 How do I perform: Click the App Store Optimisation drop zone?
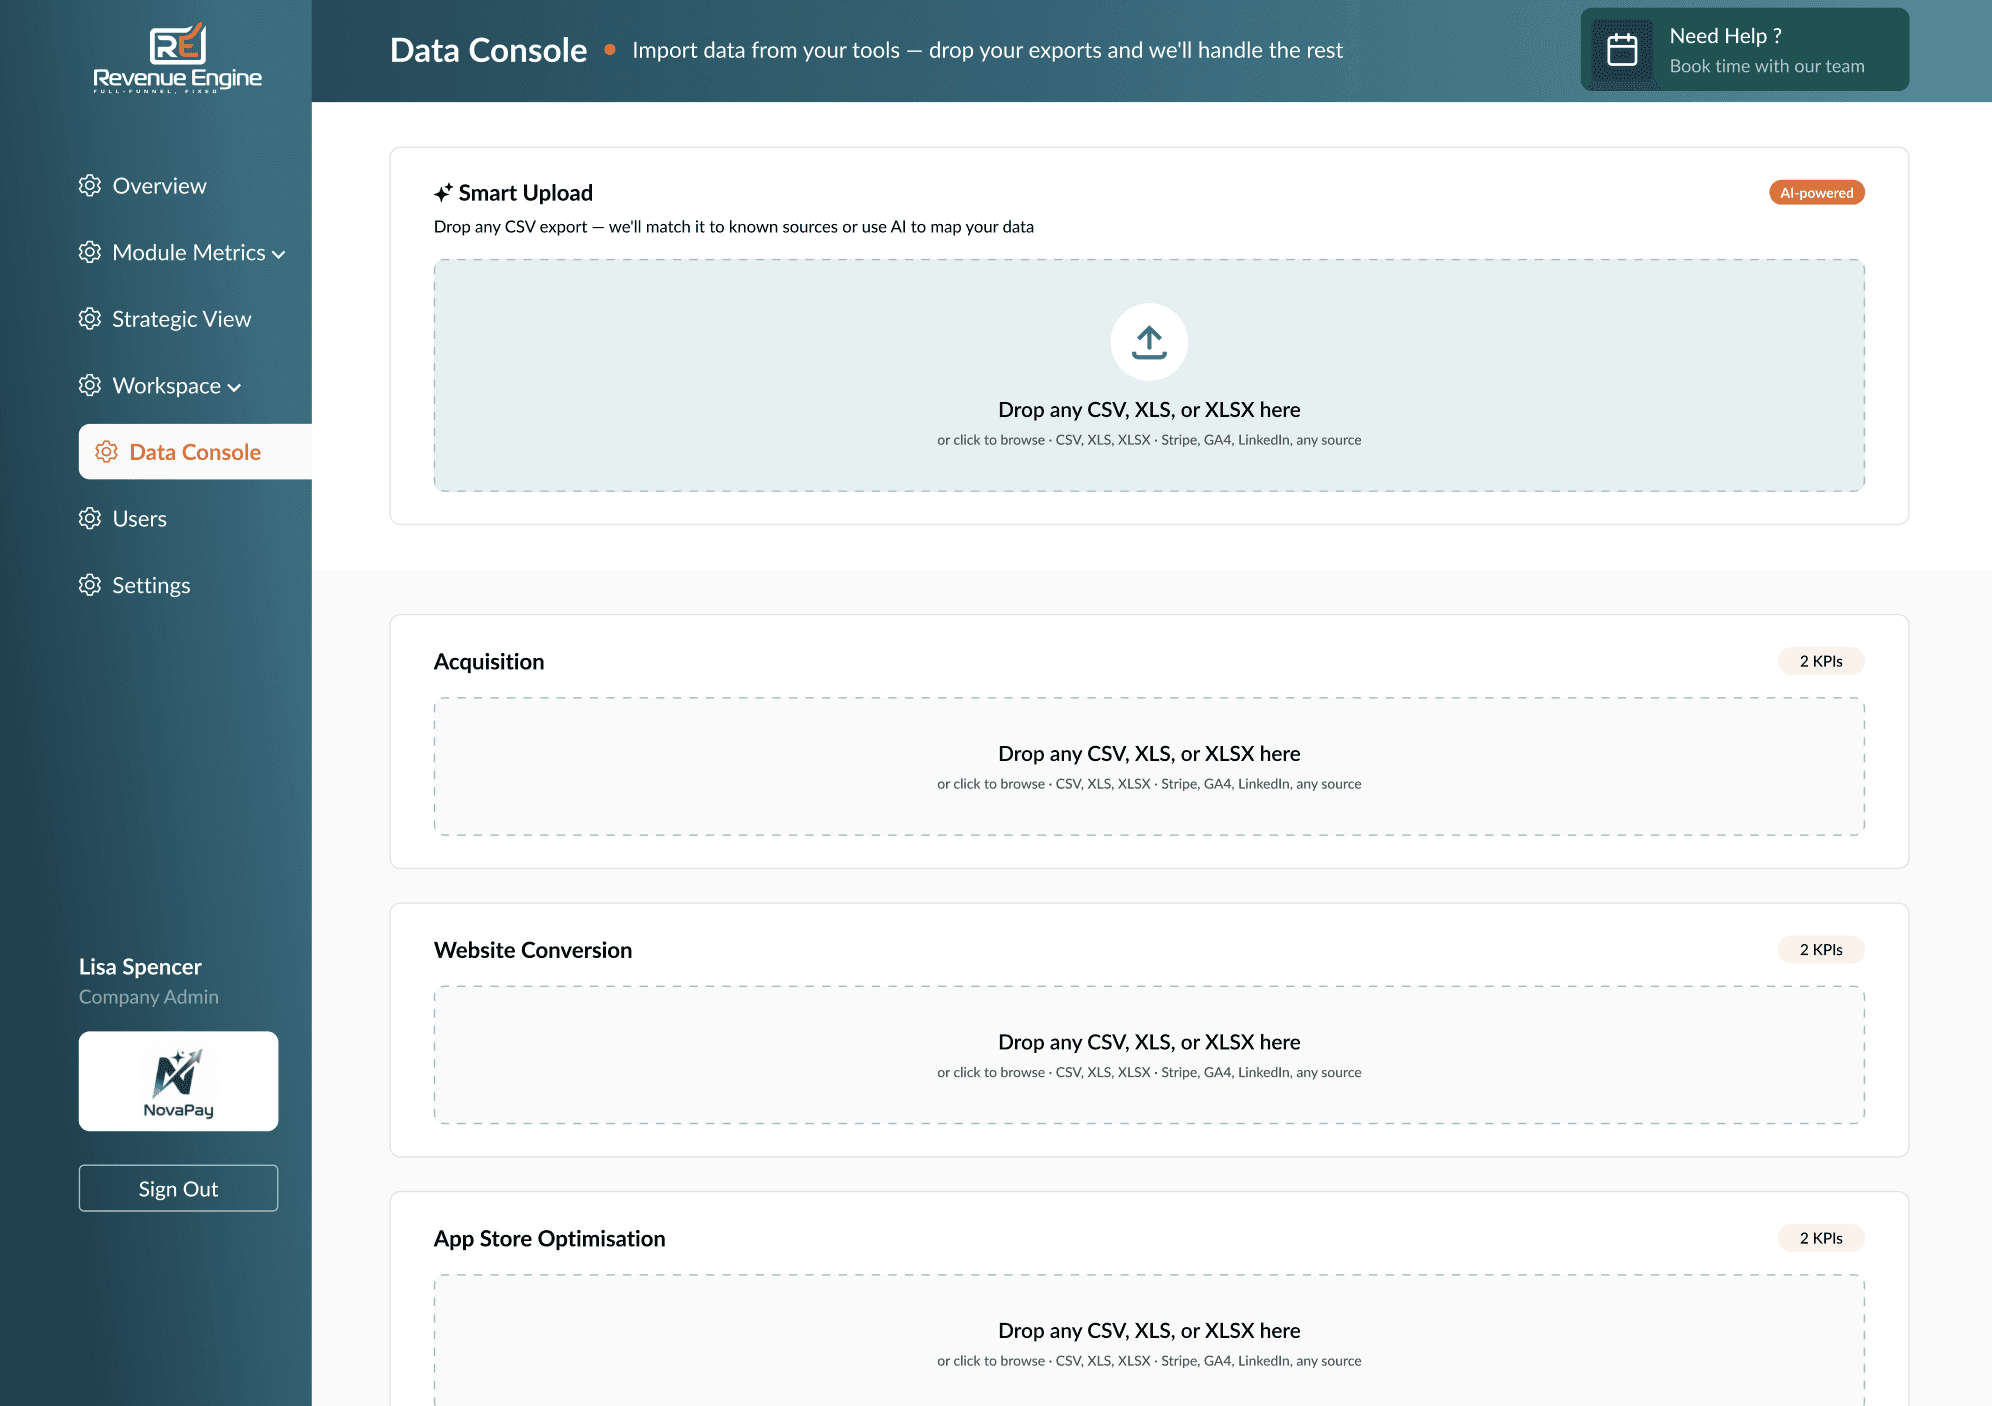click(1149, 1340)
